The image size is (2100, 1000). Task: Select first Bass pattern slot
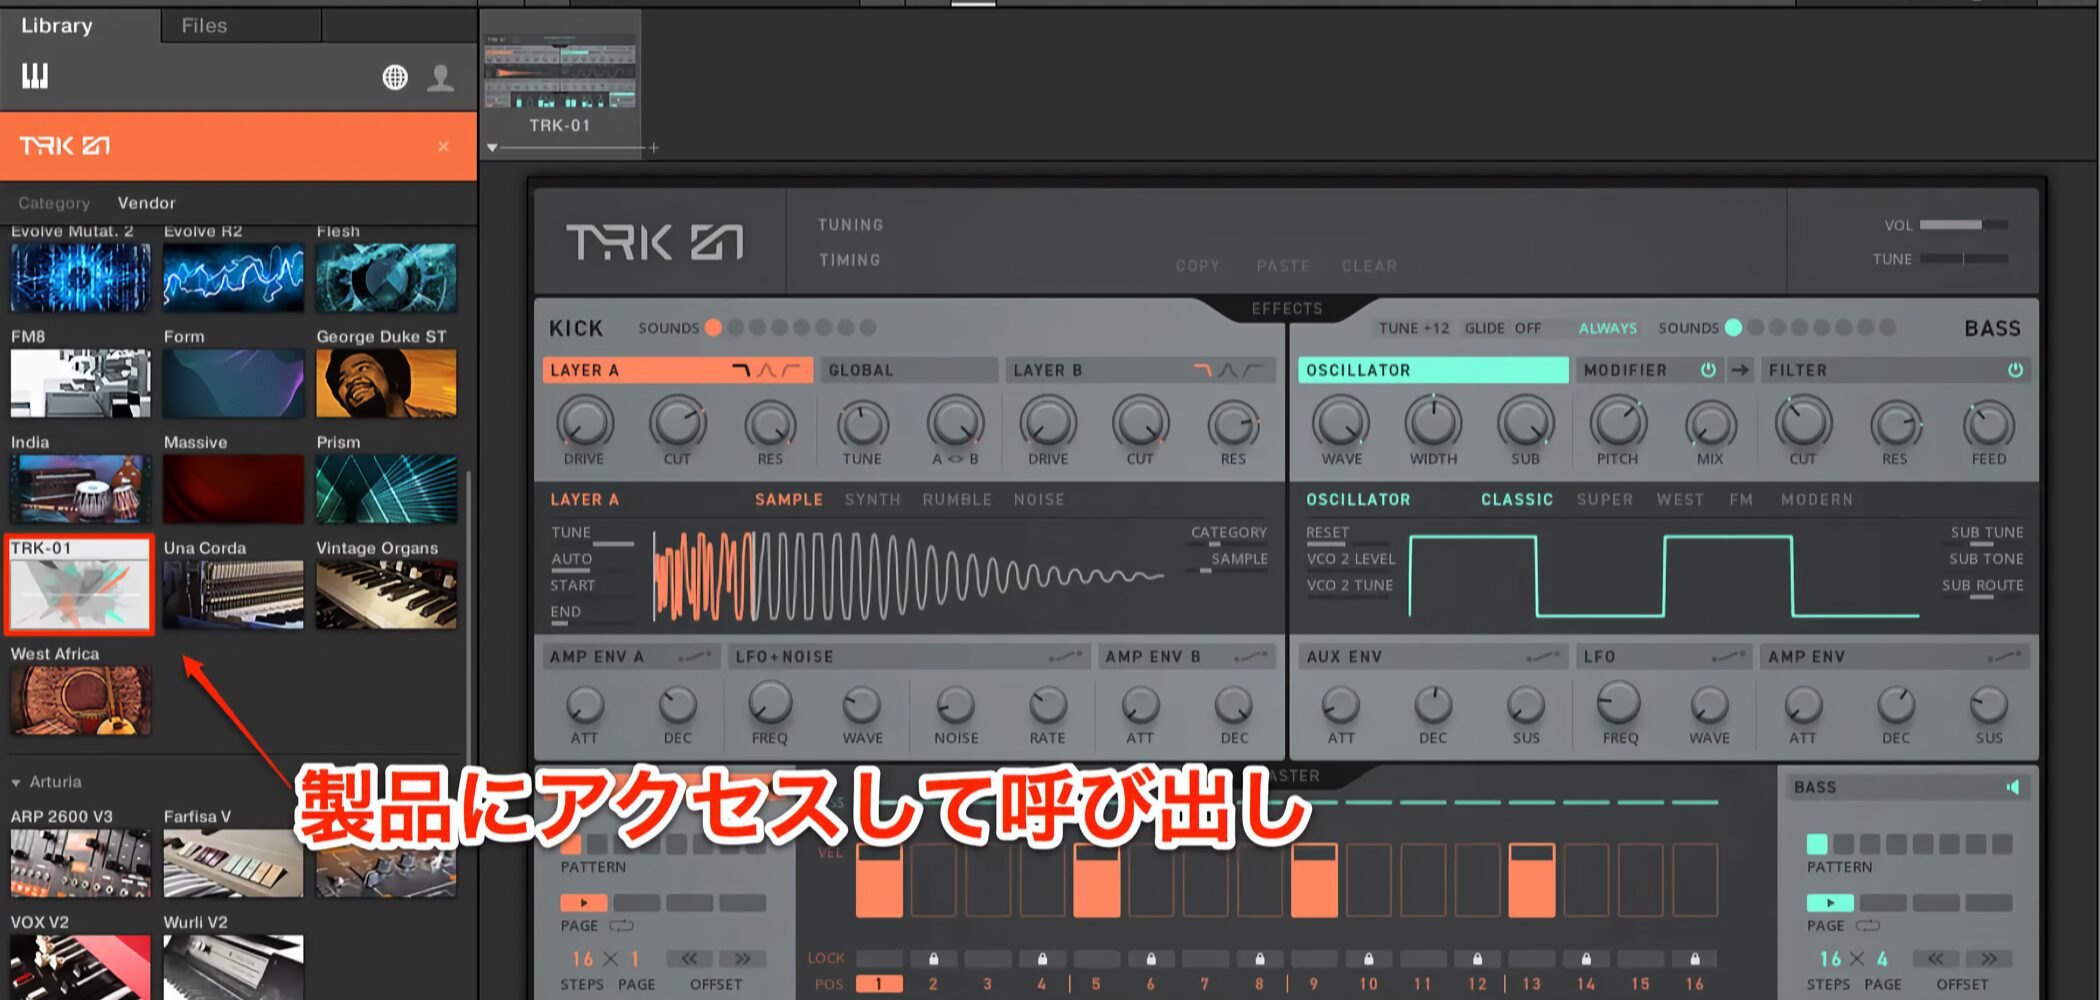click(x=1817, y=844)
